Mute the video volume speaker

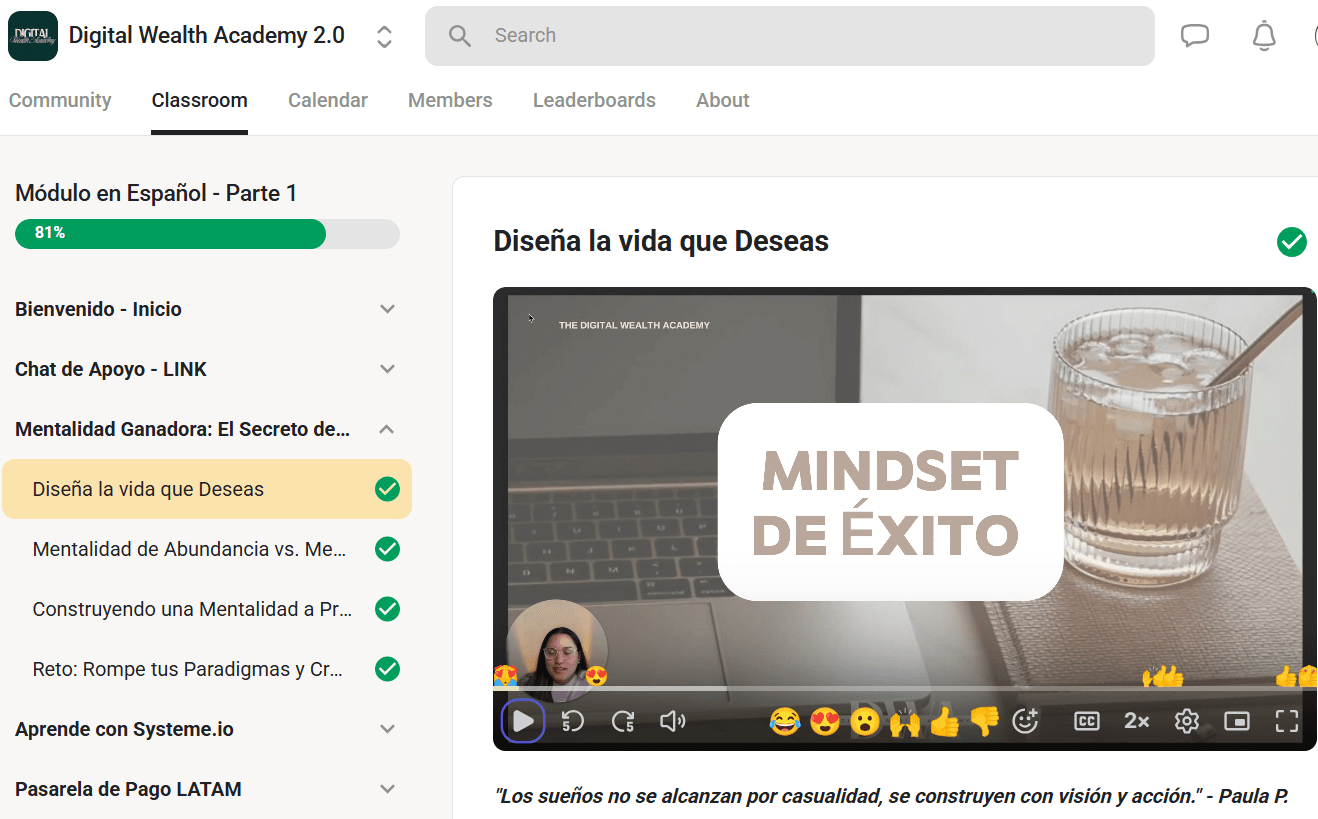pyautogui.click(x=673, y=721)
